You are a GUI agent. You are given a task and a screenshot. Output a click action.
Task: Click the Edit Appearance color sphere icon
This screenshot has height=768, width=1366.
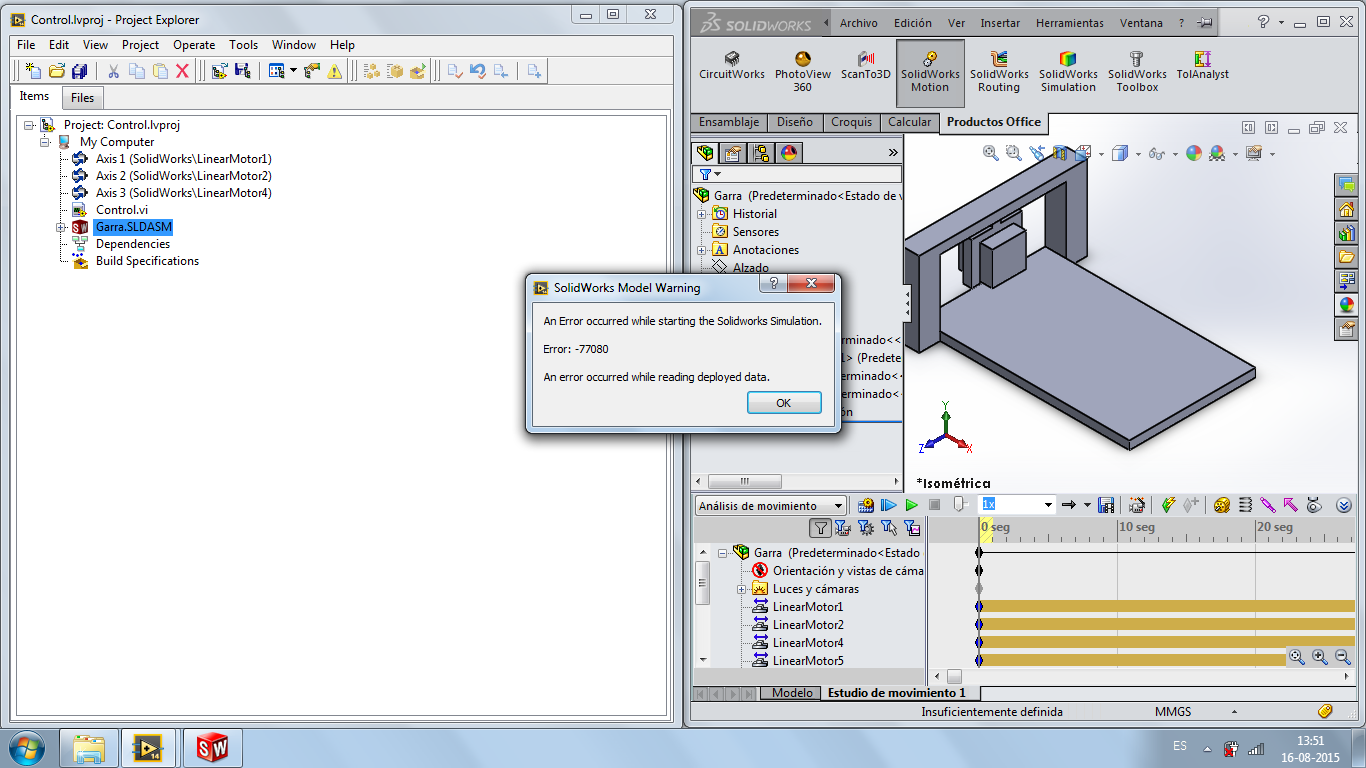coord(1194,153)
